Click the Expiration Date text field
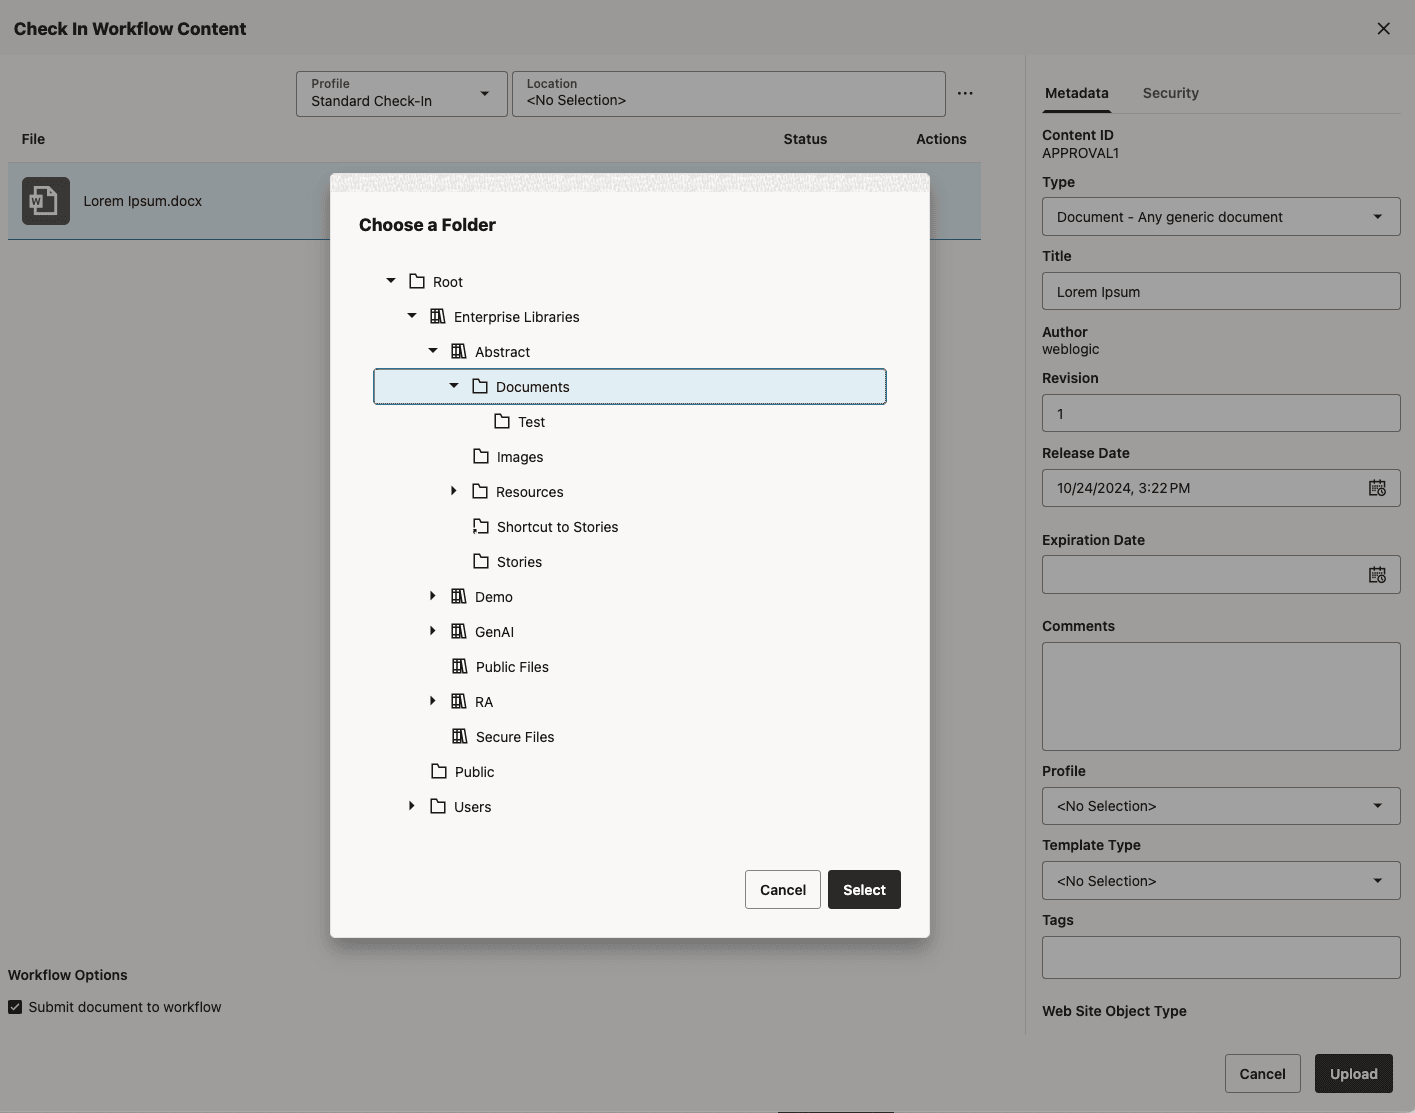 tap(1202, 575)
